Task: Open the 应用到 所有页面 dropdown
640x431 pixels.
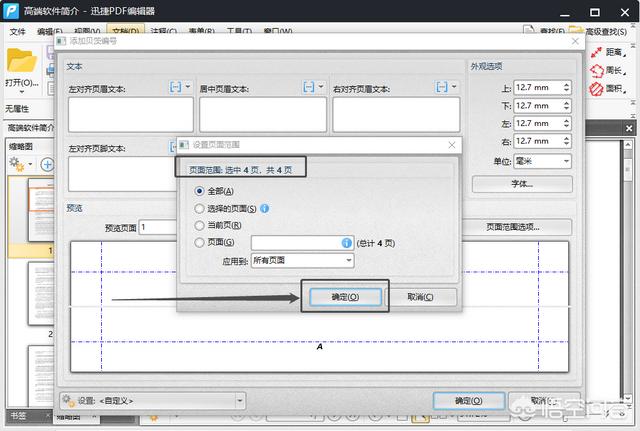Action: (x=302, y=260)
